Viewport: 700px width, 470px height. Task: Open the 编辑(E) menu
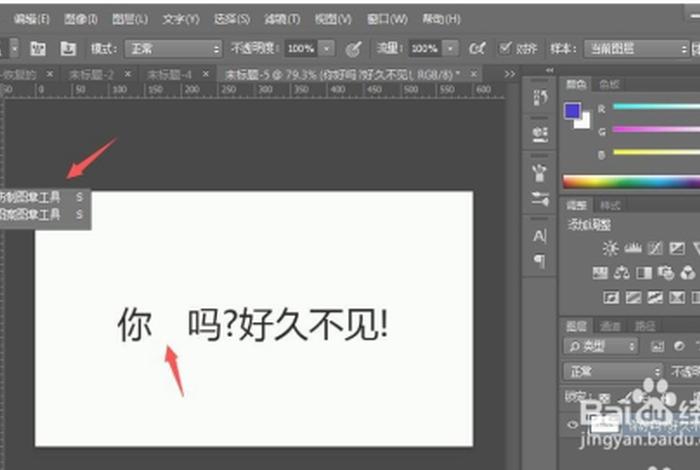(x=31, y=19)
